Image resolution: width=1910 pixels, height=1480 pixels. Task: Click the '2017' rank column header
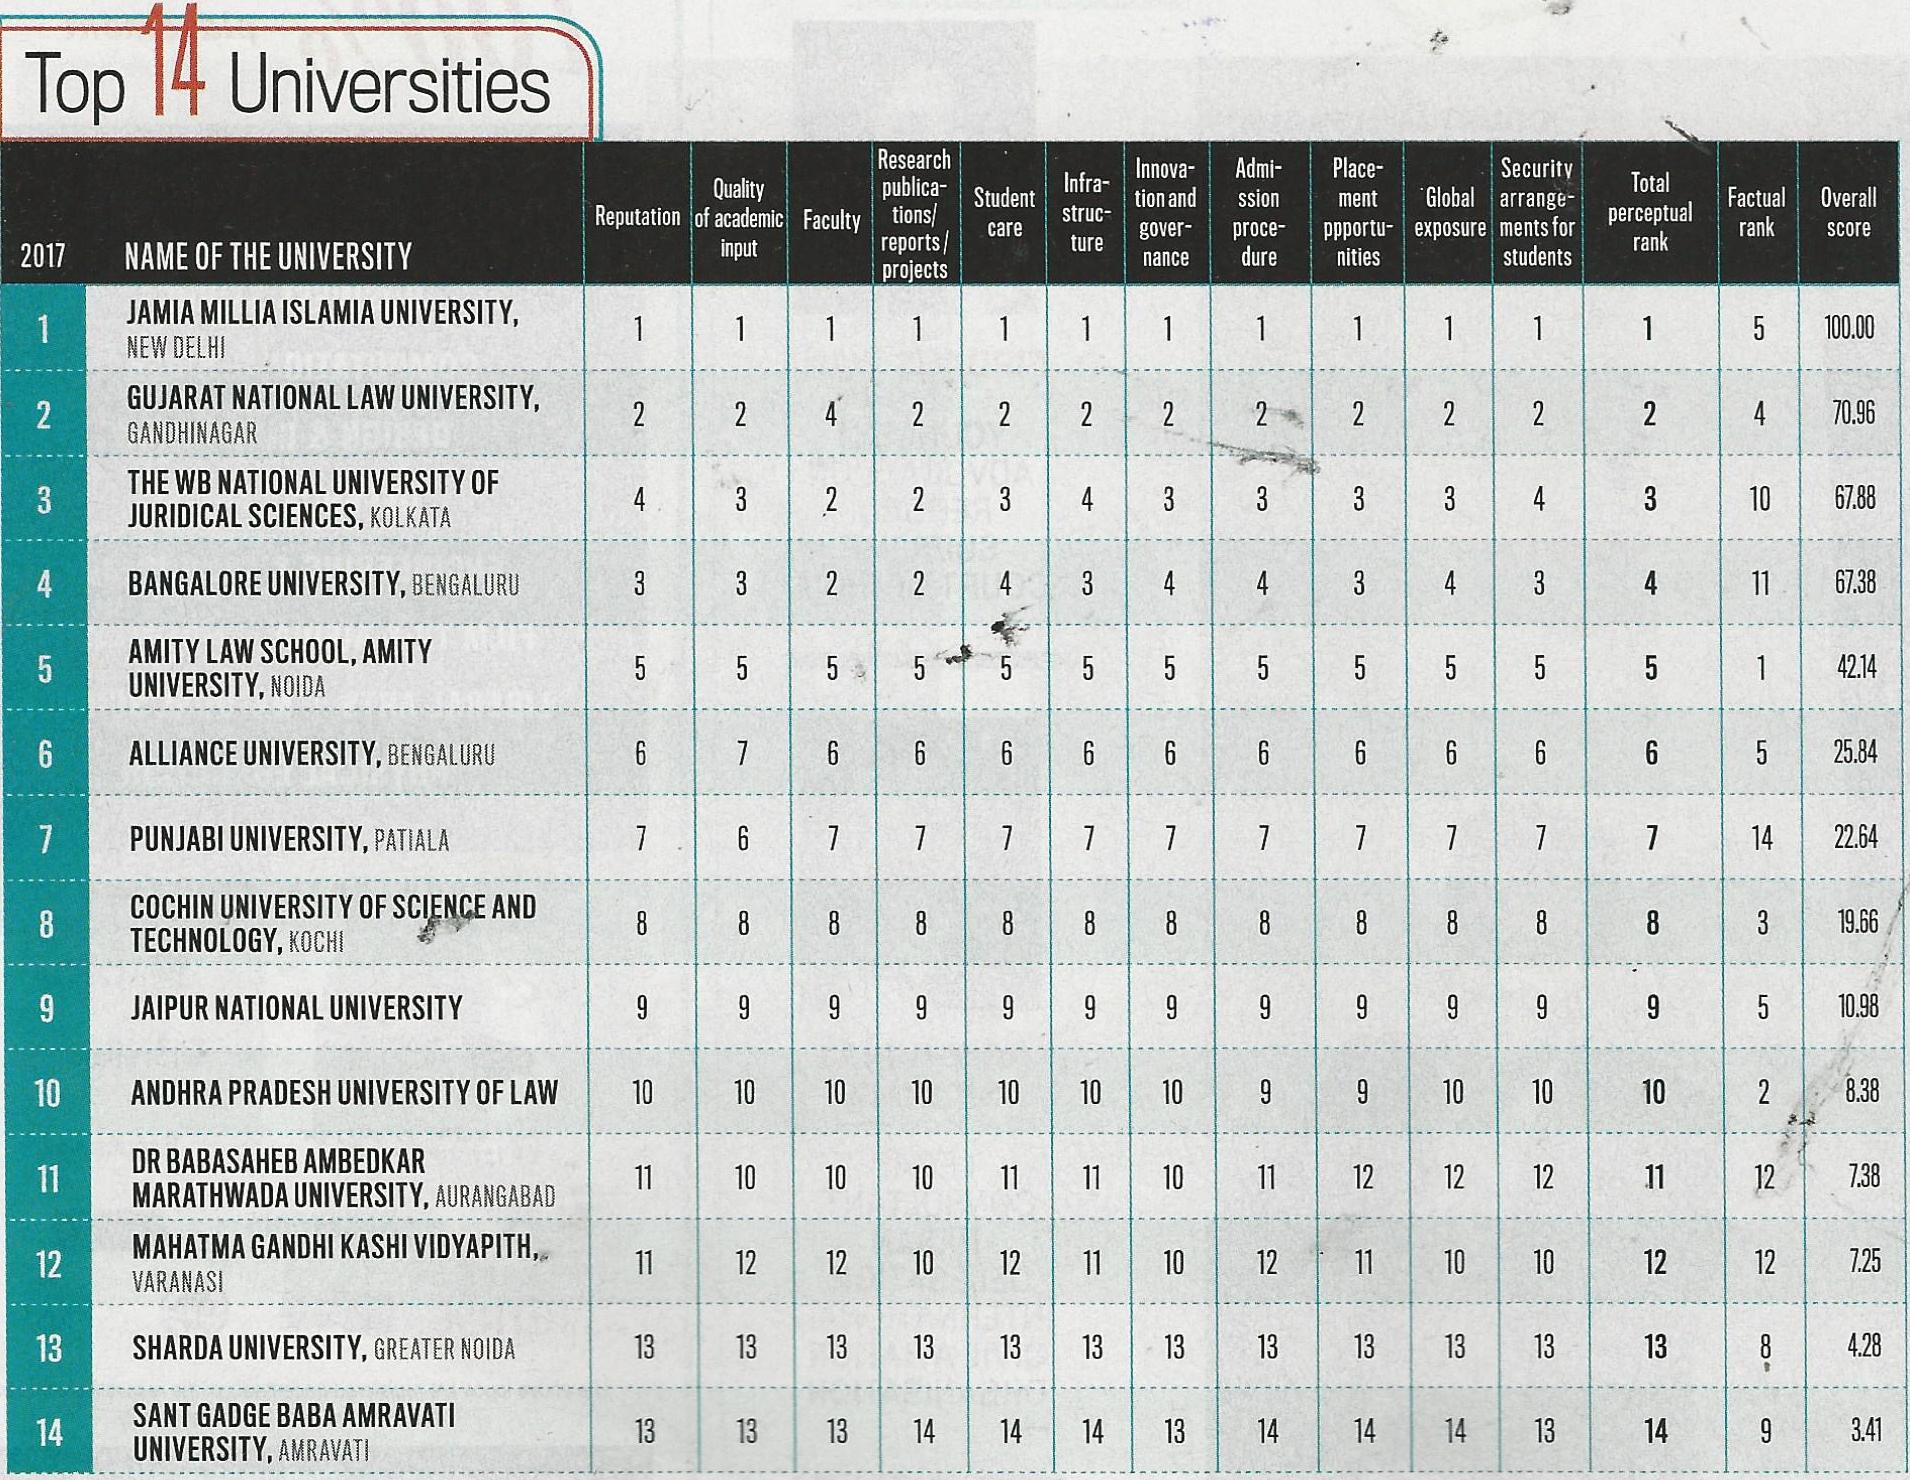pos(43,257)
